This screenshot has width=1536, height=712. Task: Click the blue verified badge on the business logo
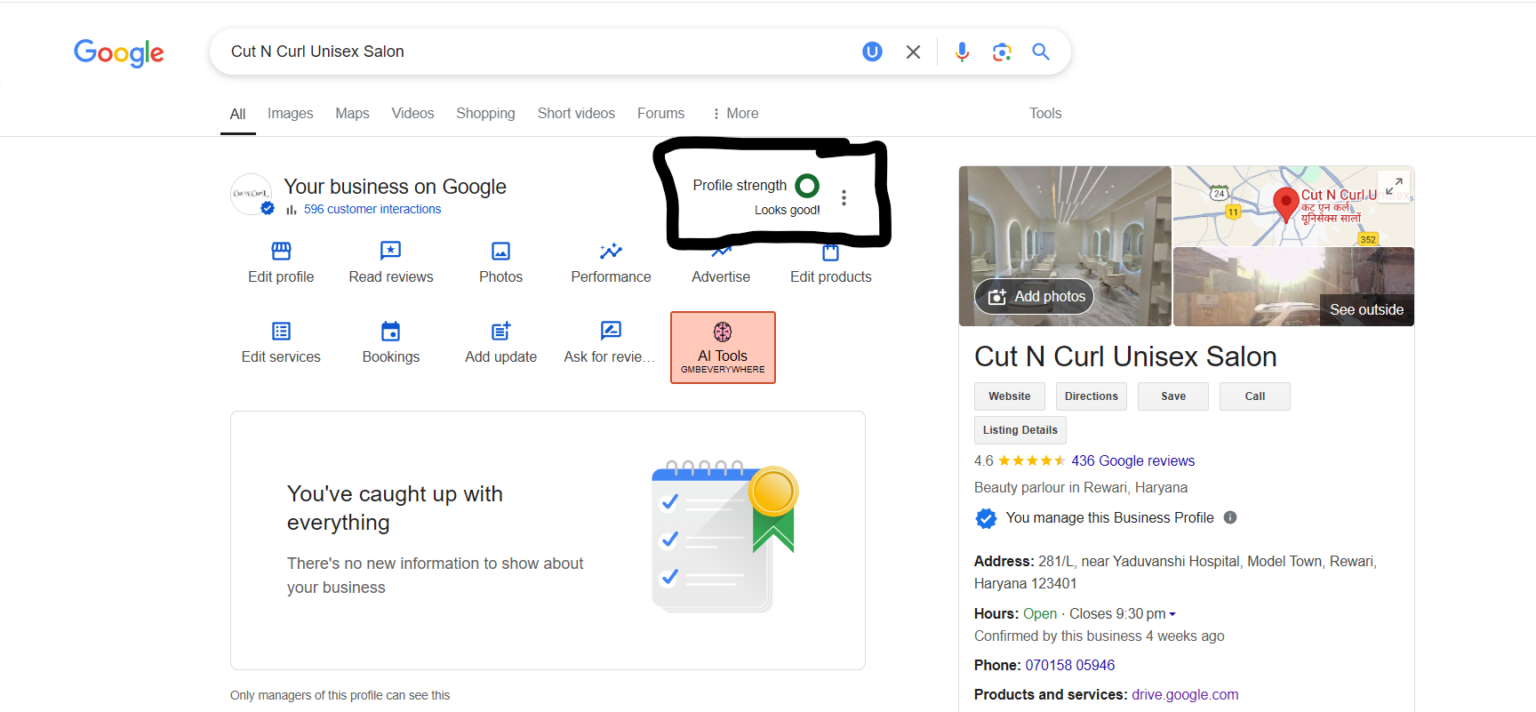pos(267,208)
